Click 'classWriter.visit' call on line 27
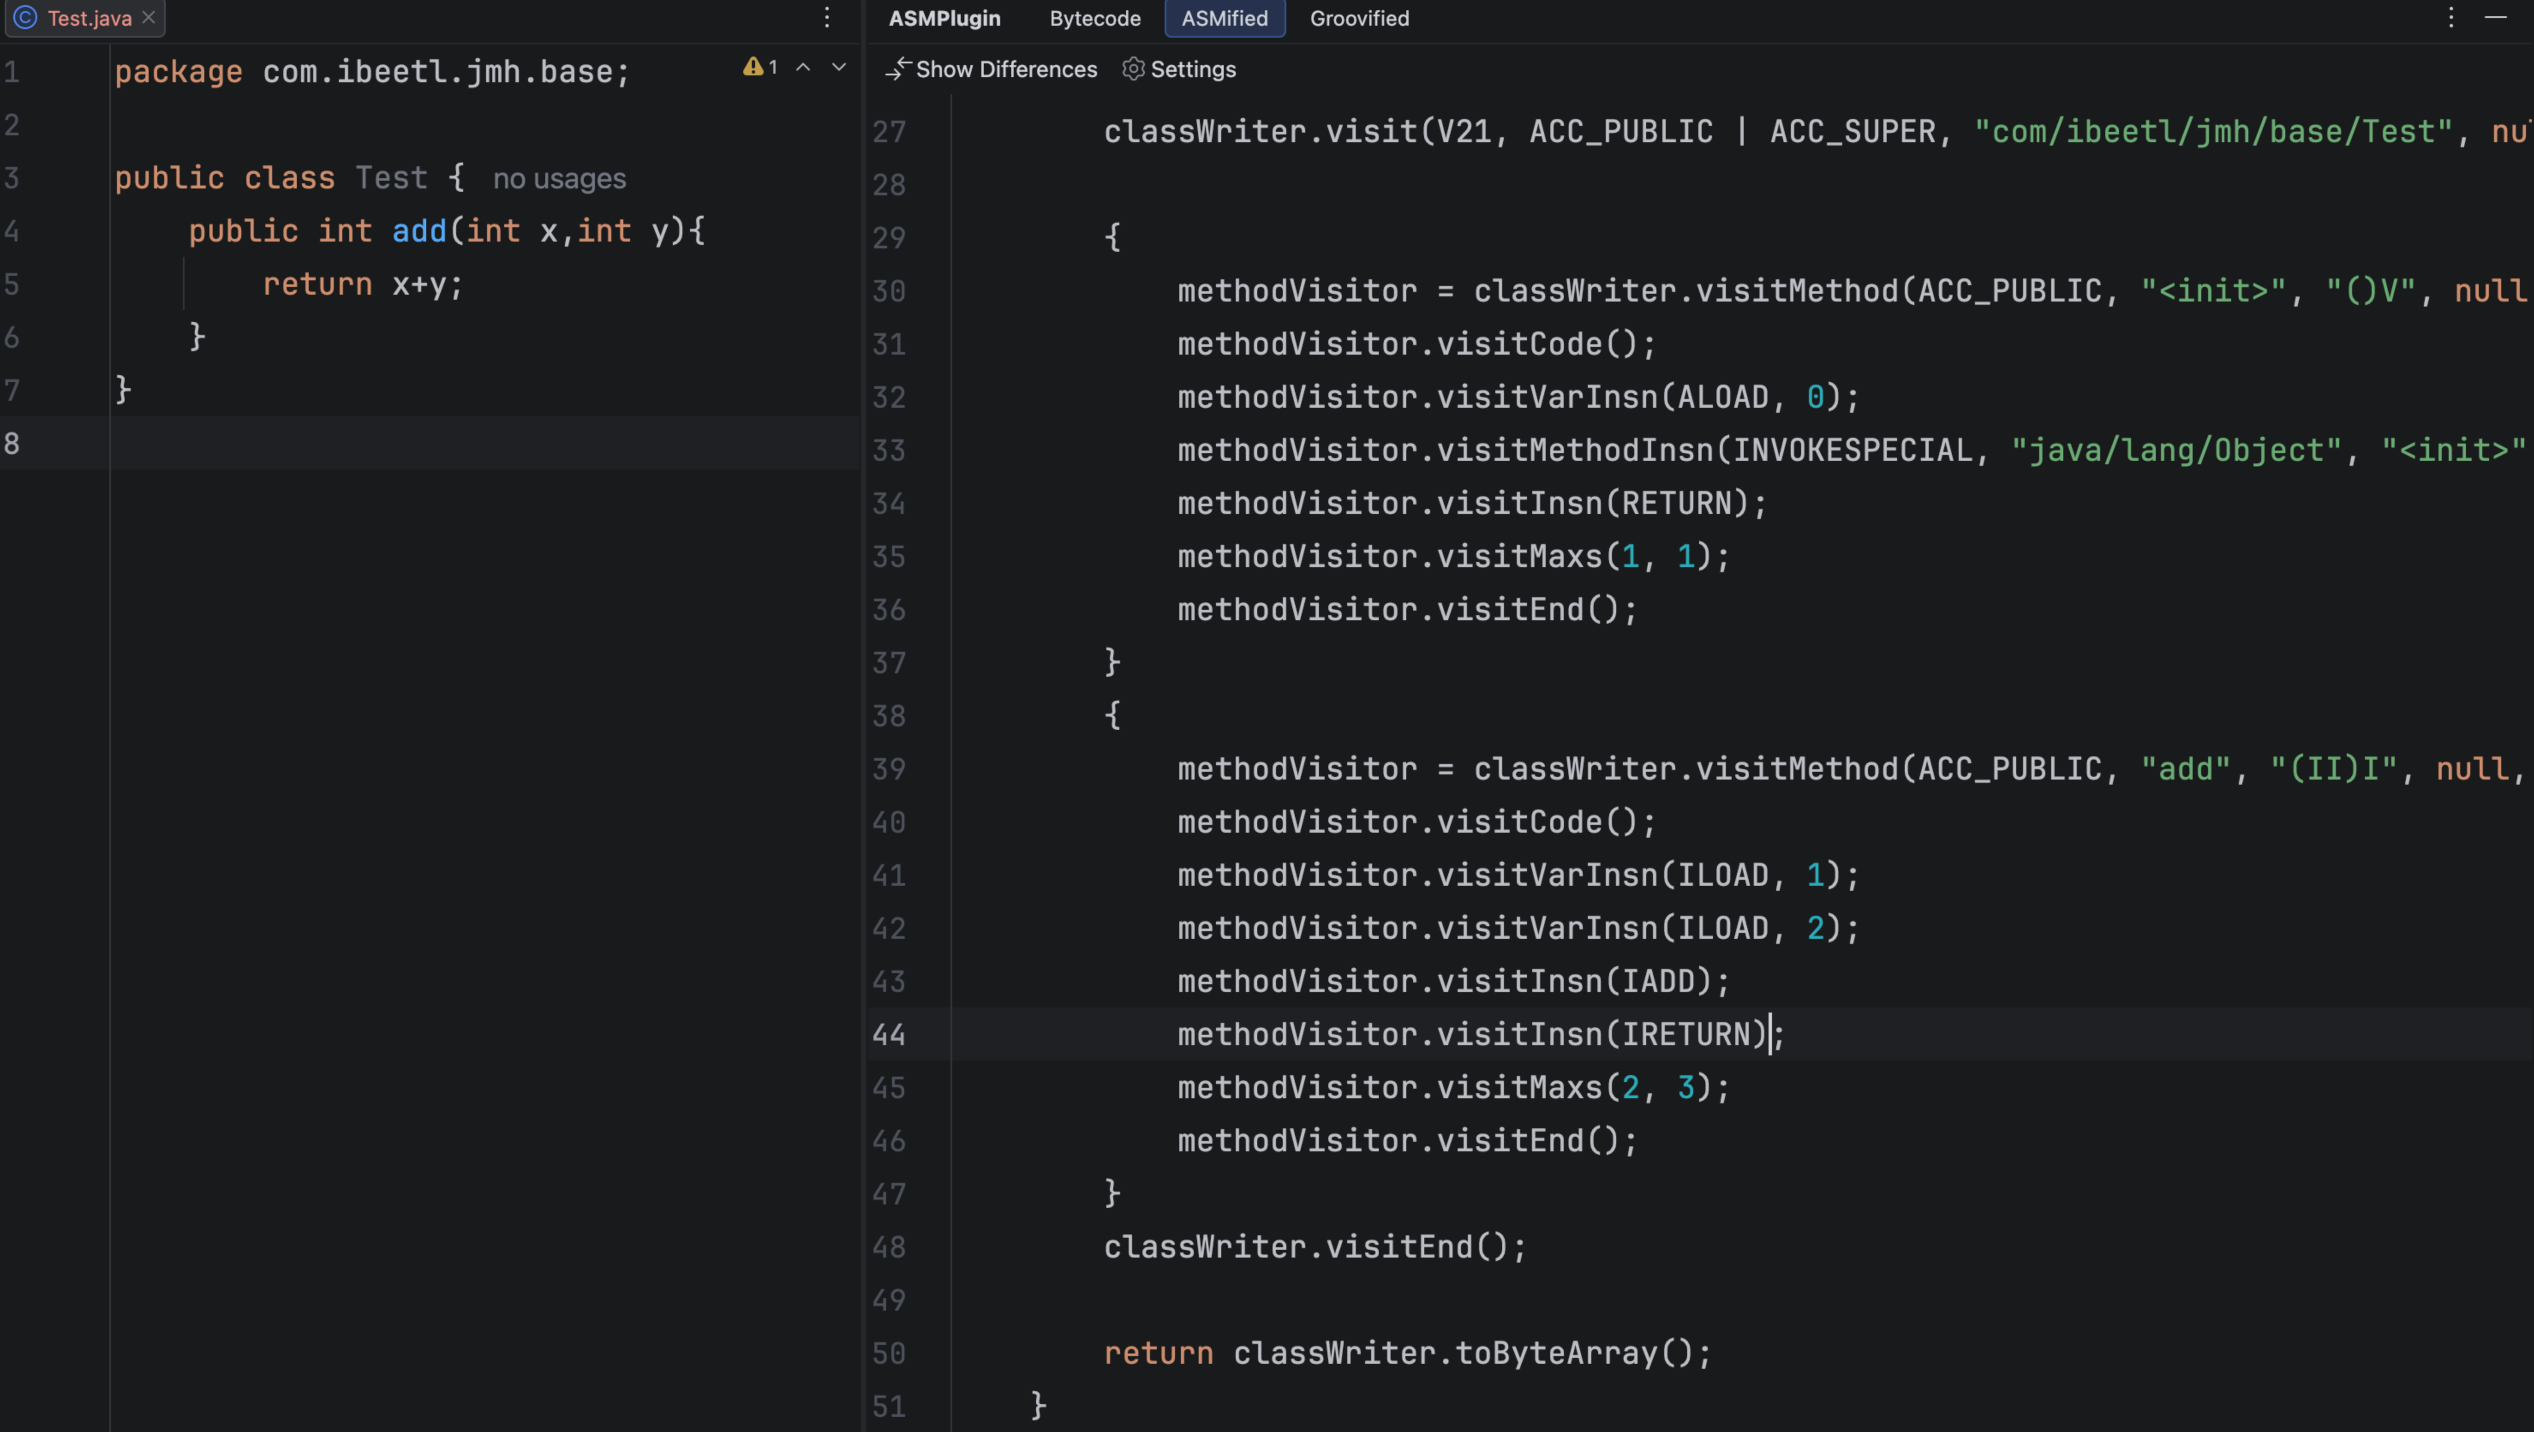2534x1432 pixels. coord(1260,132)
